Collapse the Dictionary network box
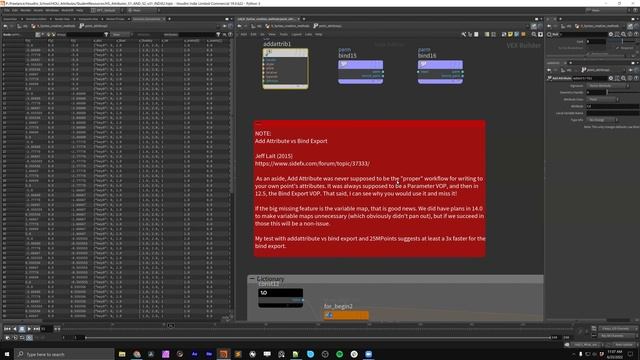The height and width of the screenshot is (360, 640). click(252, 279)
